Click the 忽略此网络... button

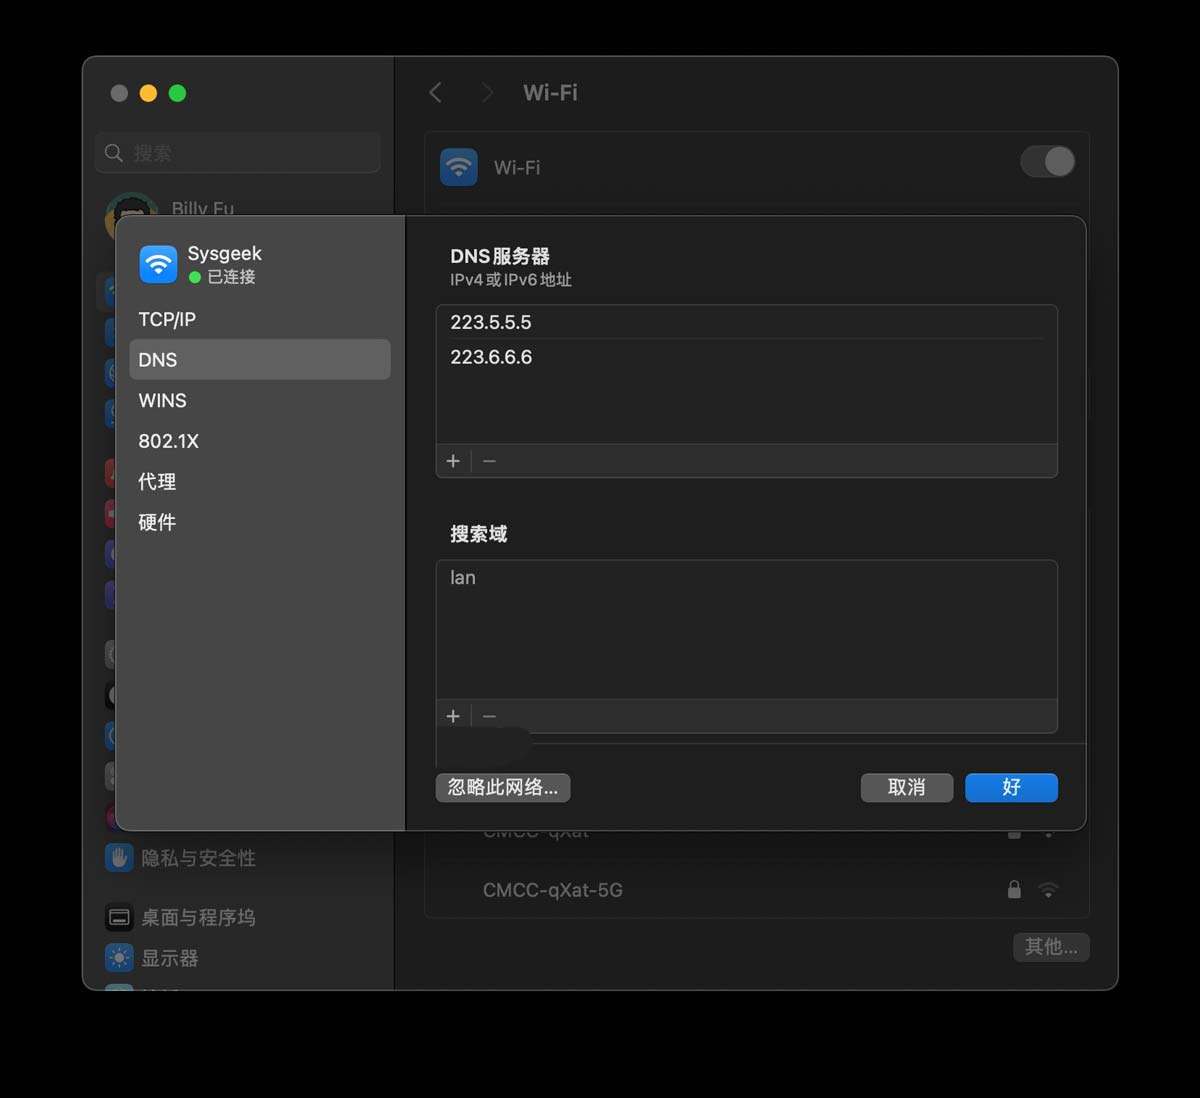[503, 787]
